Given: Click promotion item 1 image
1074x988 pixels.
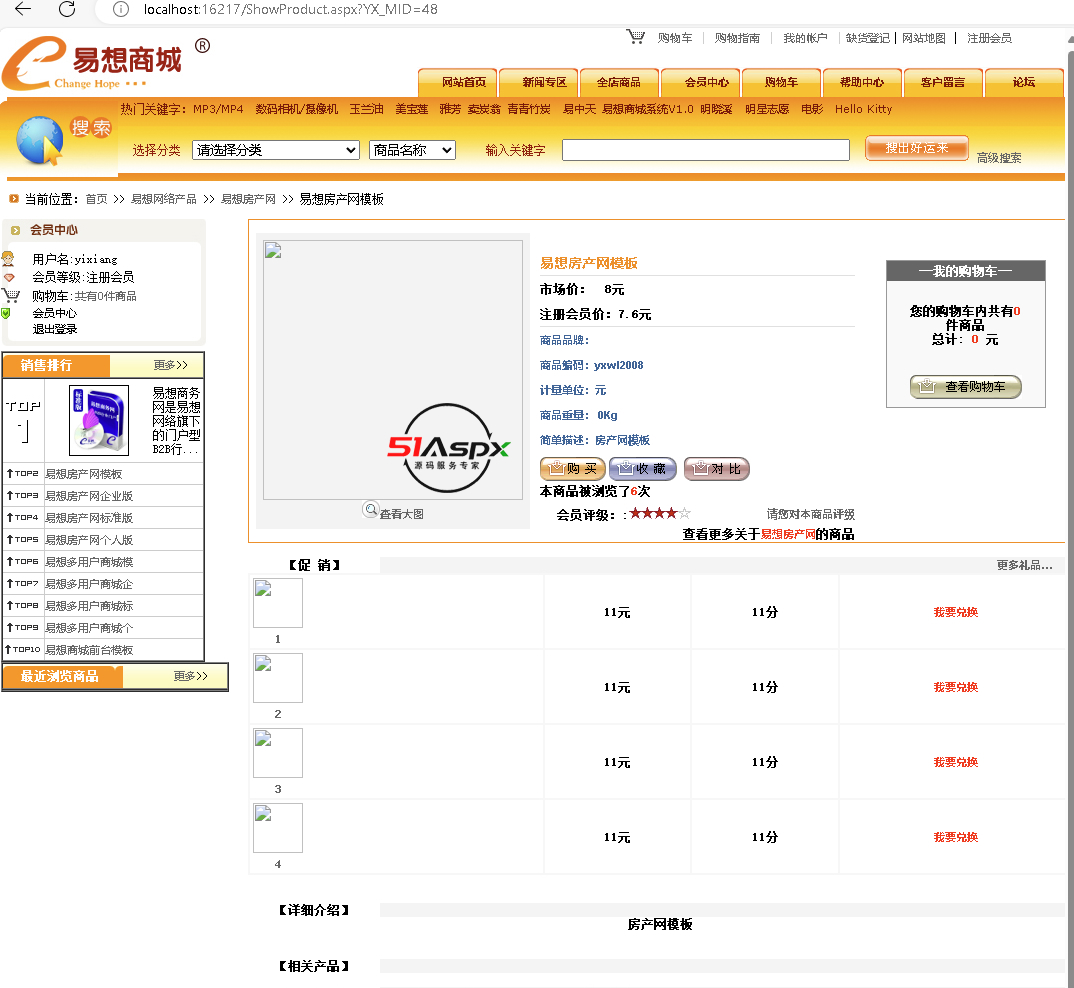Looking at the screenshot, I should 278,603.
